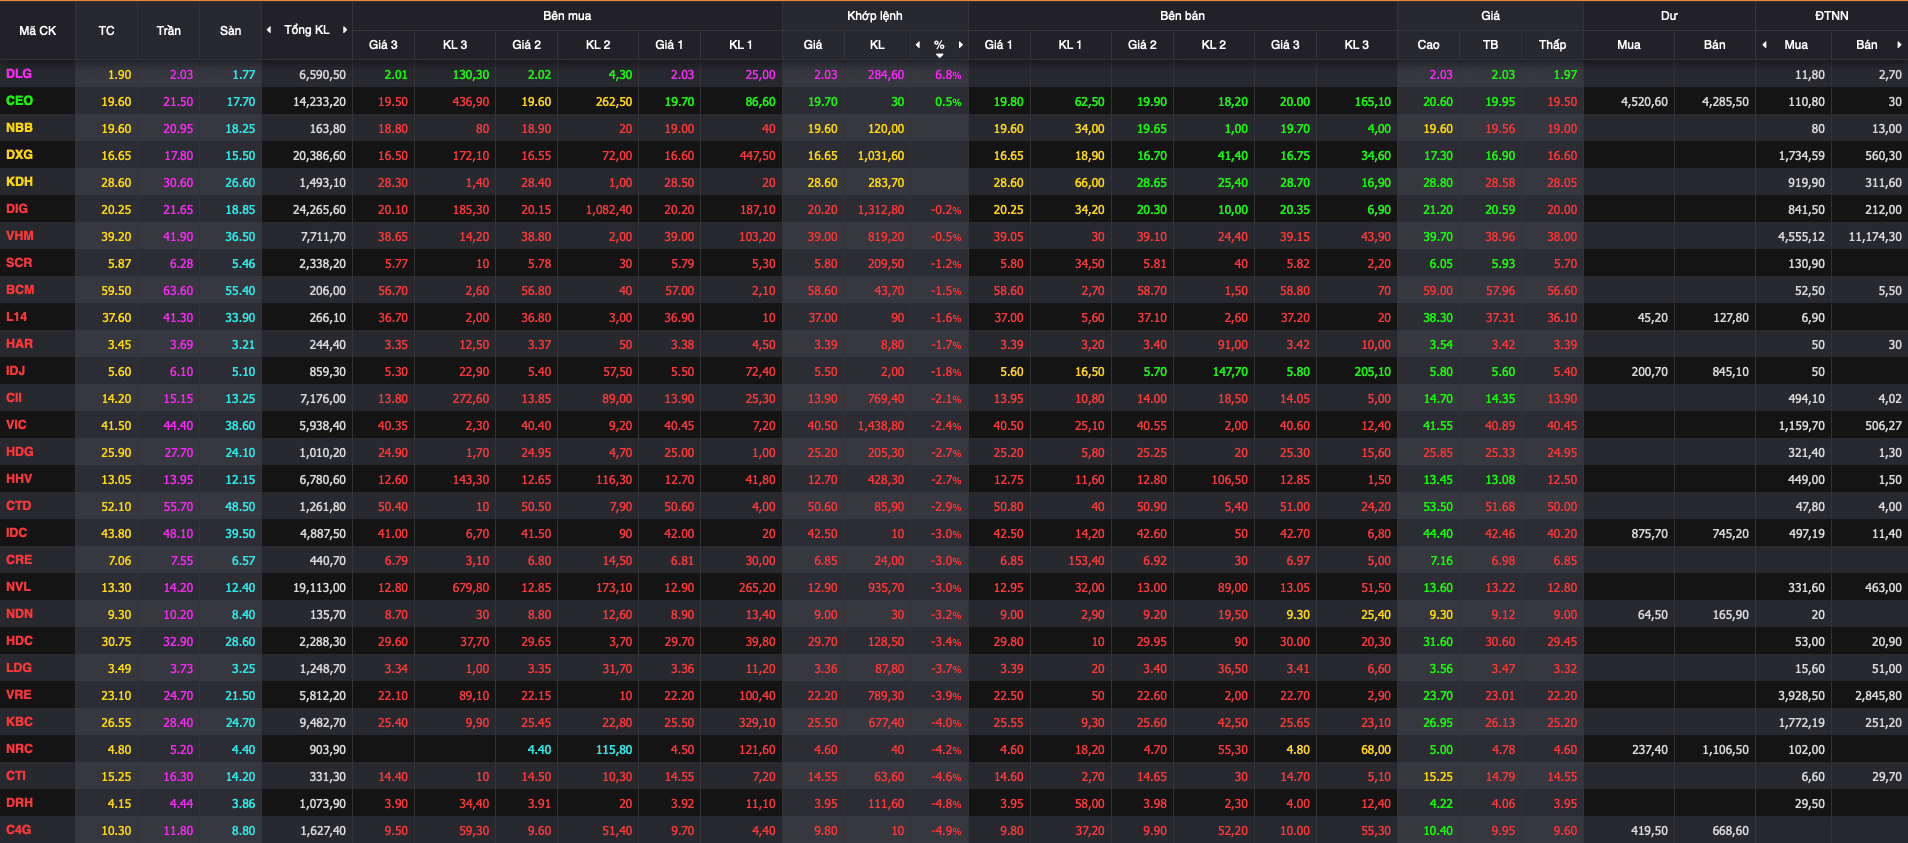
Task: Open the CTD stock symbol
Action: pyautogui.click(x=19, y=506)
